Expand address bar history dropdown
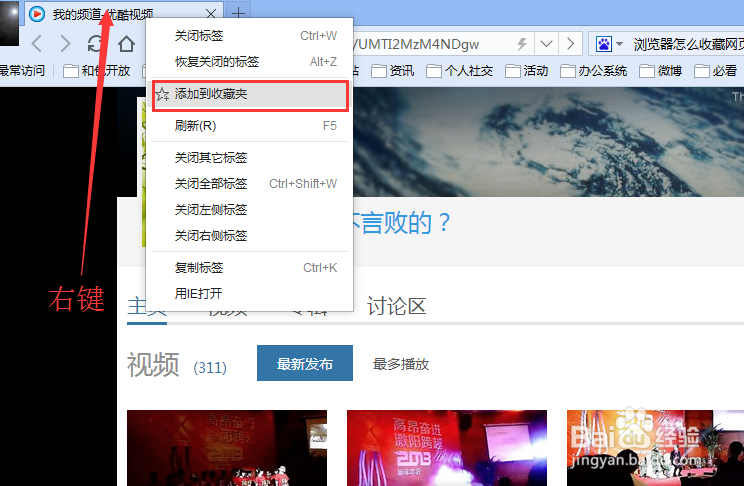 547,44
